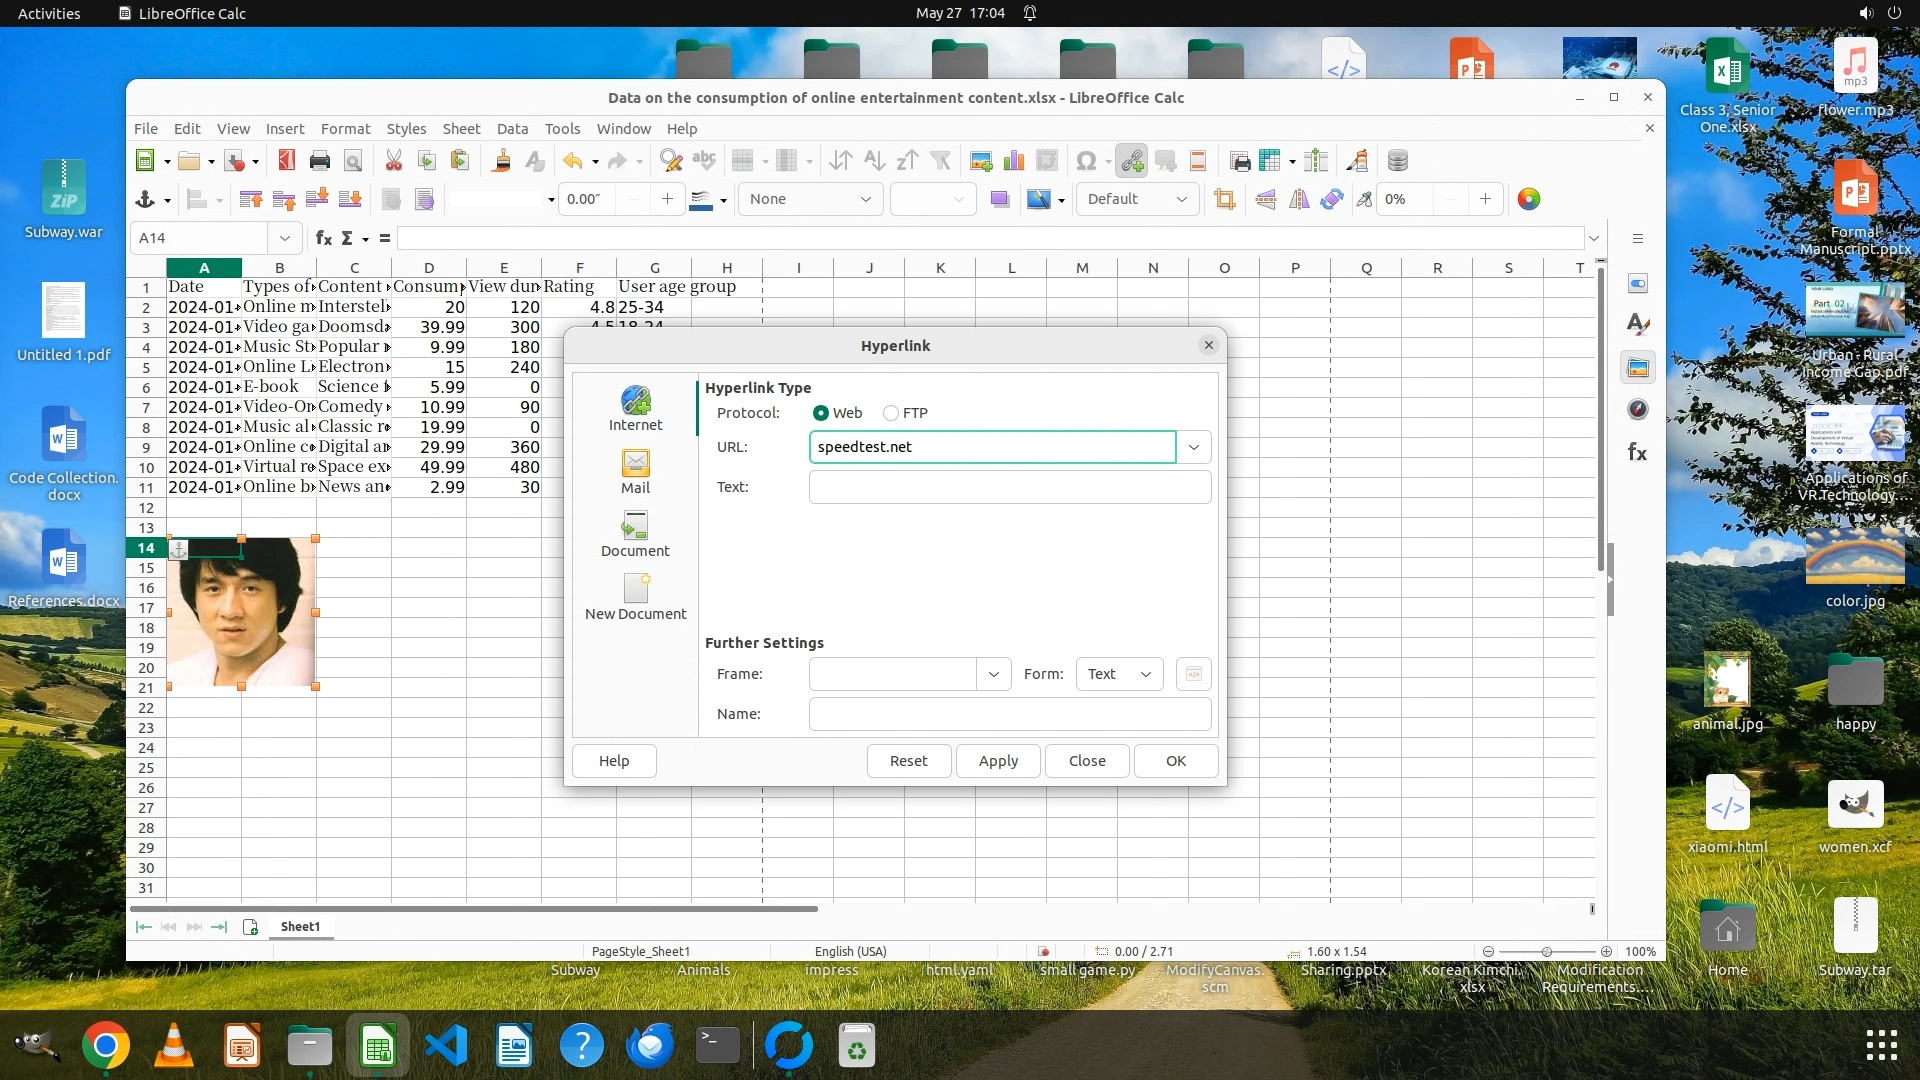Click the Print toolbar icon
The height and width of the screenshot is (1080, 1920).
pos(320,161)
